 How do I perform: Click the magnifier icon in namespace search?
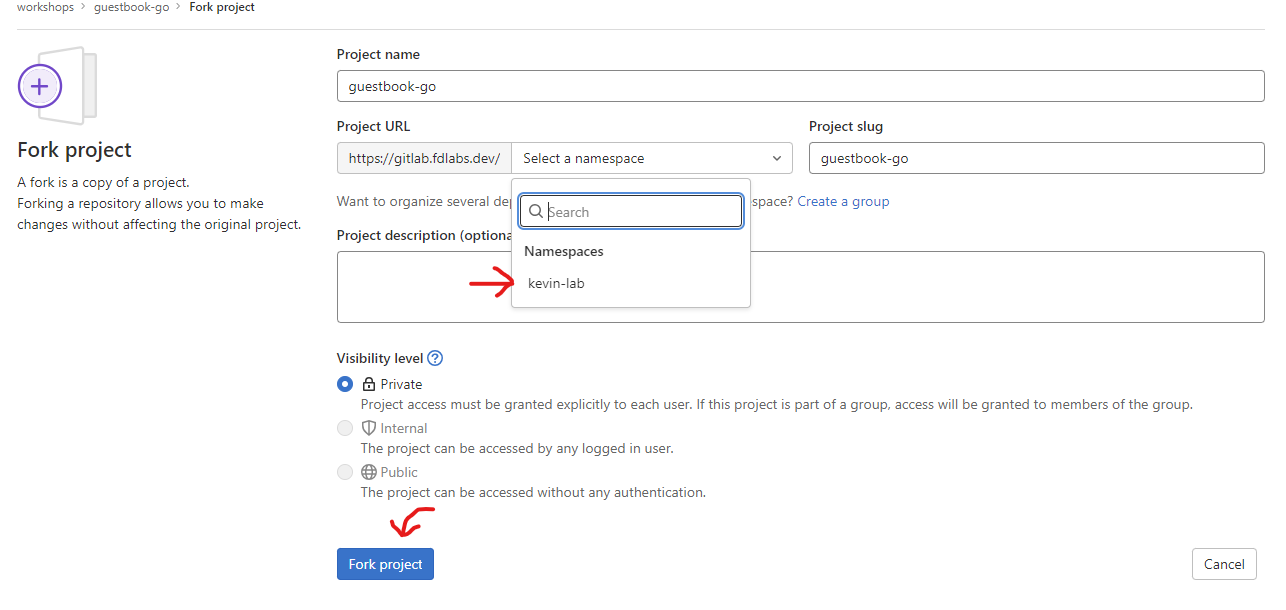point(536,212)
